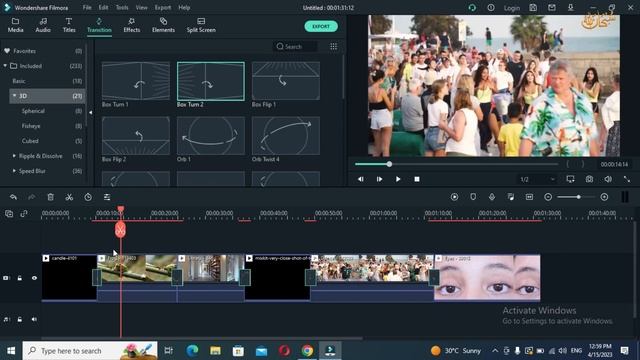The width and height of the screenshot is (640, 360).
Task: Select the Orb 1 transition thumbnail
Action: [211, 136]
